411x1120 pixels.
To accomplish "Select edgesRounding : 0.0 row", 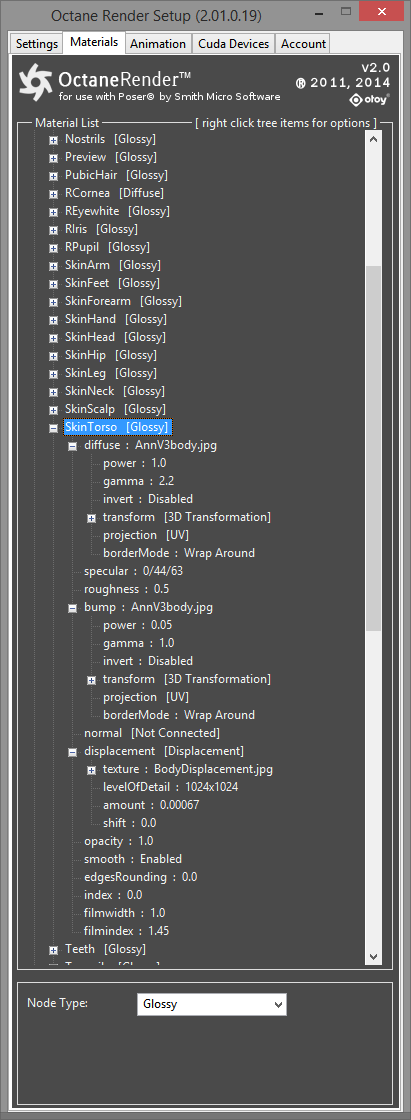I will point(140,876).
